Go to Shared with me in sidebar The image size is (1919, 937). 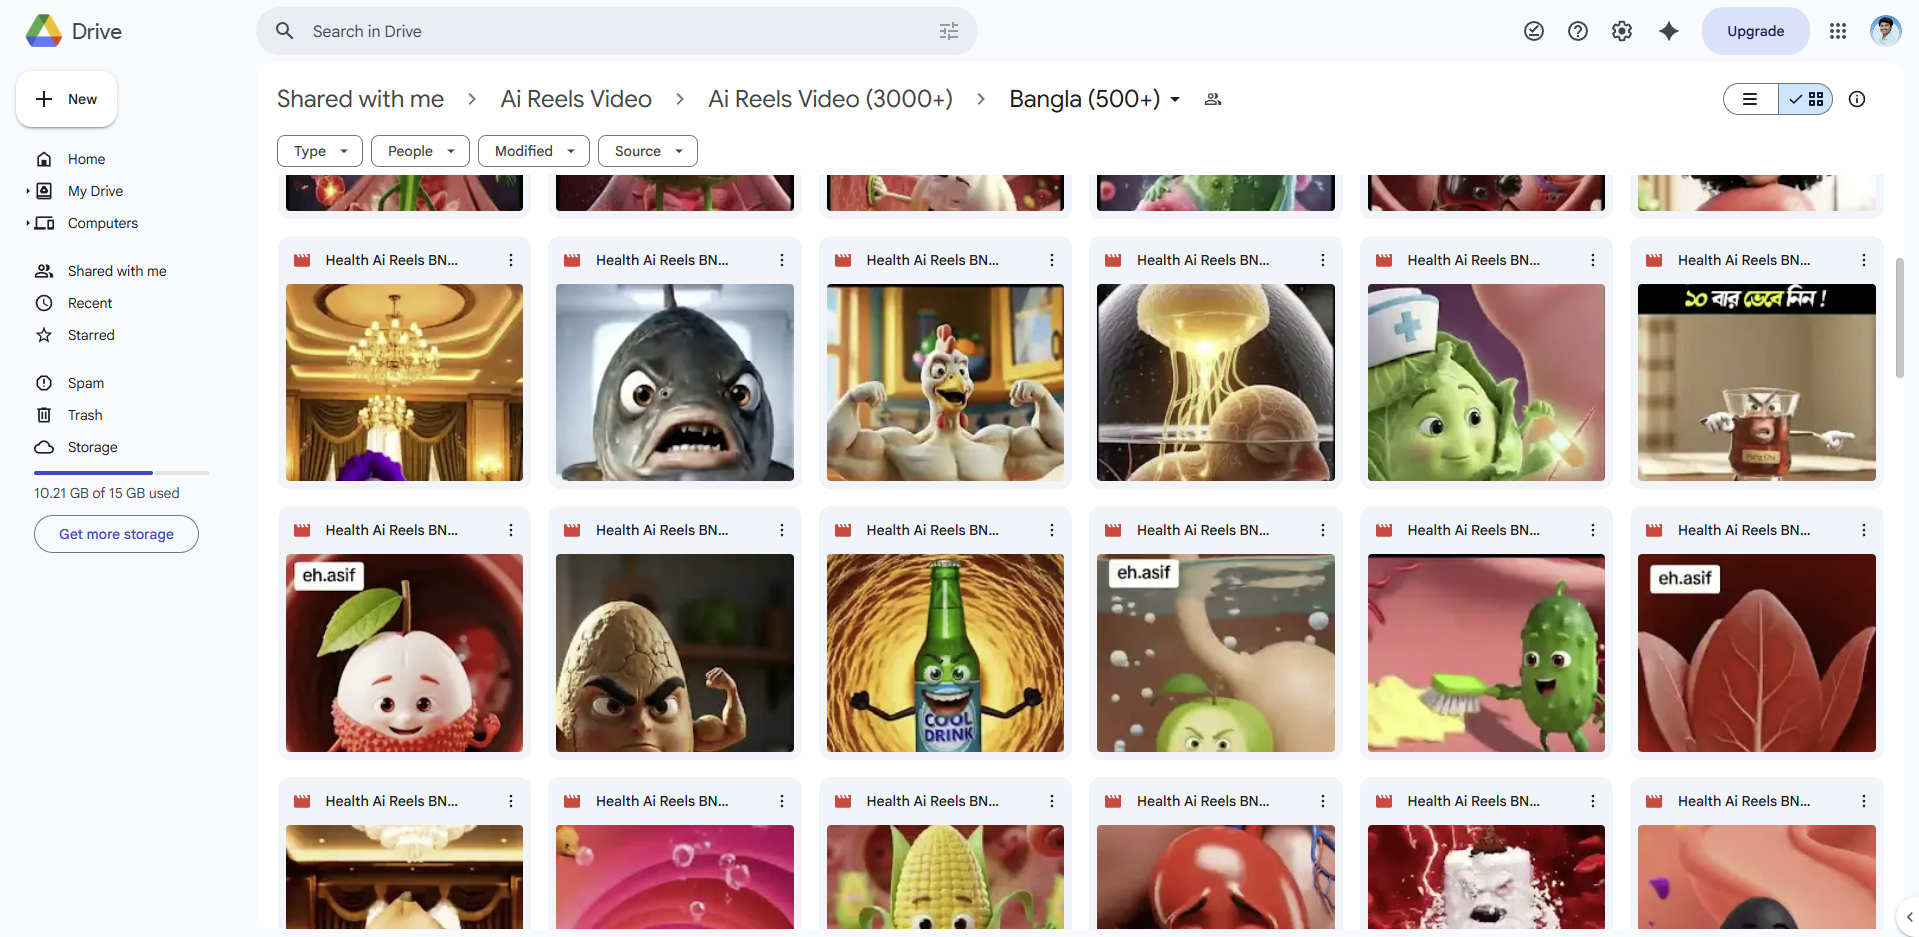click(116, 271)
